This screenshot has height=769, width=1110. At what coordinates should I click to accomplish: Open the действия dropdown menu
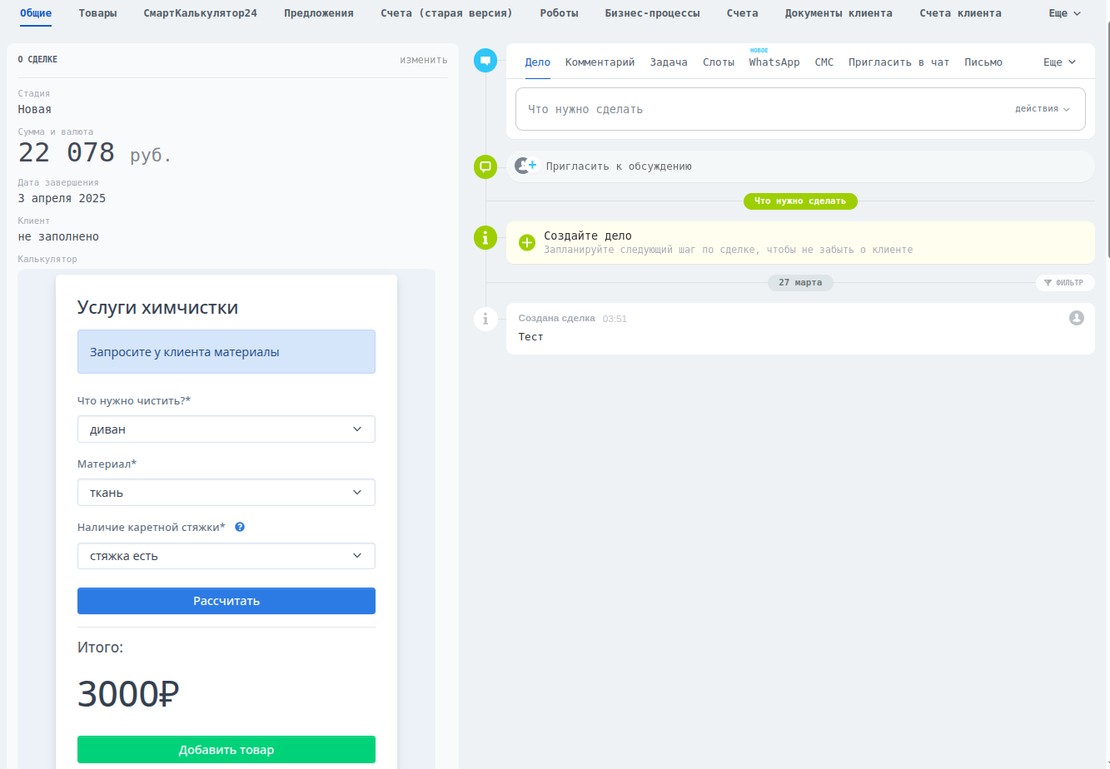tap(1042, 109)
